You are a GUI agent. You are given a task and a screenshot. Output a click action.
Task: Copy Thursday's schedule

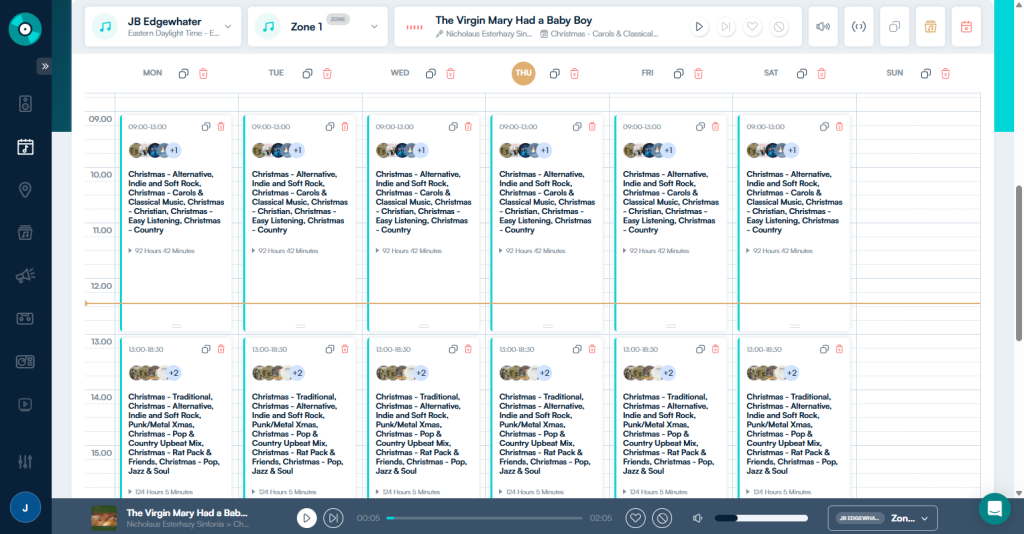(x=554, y=74)
